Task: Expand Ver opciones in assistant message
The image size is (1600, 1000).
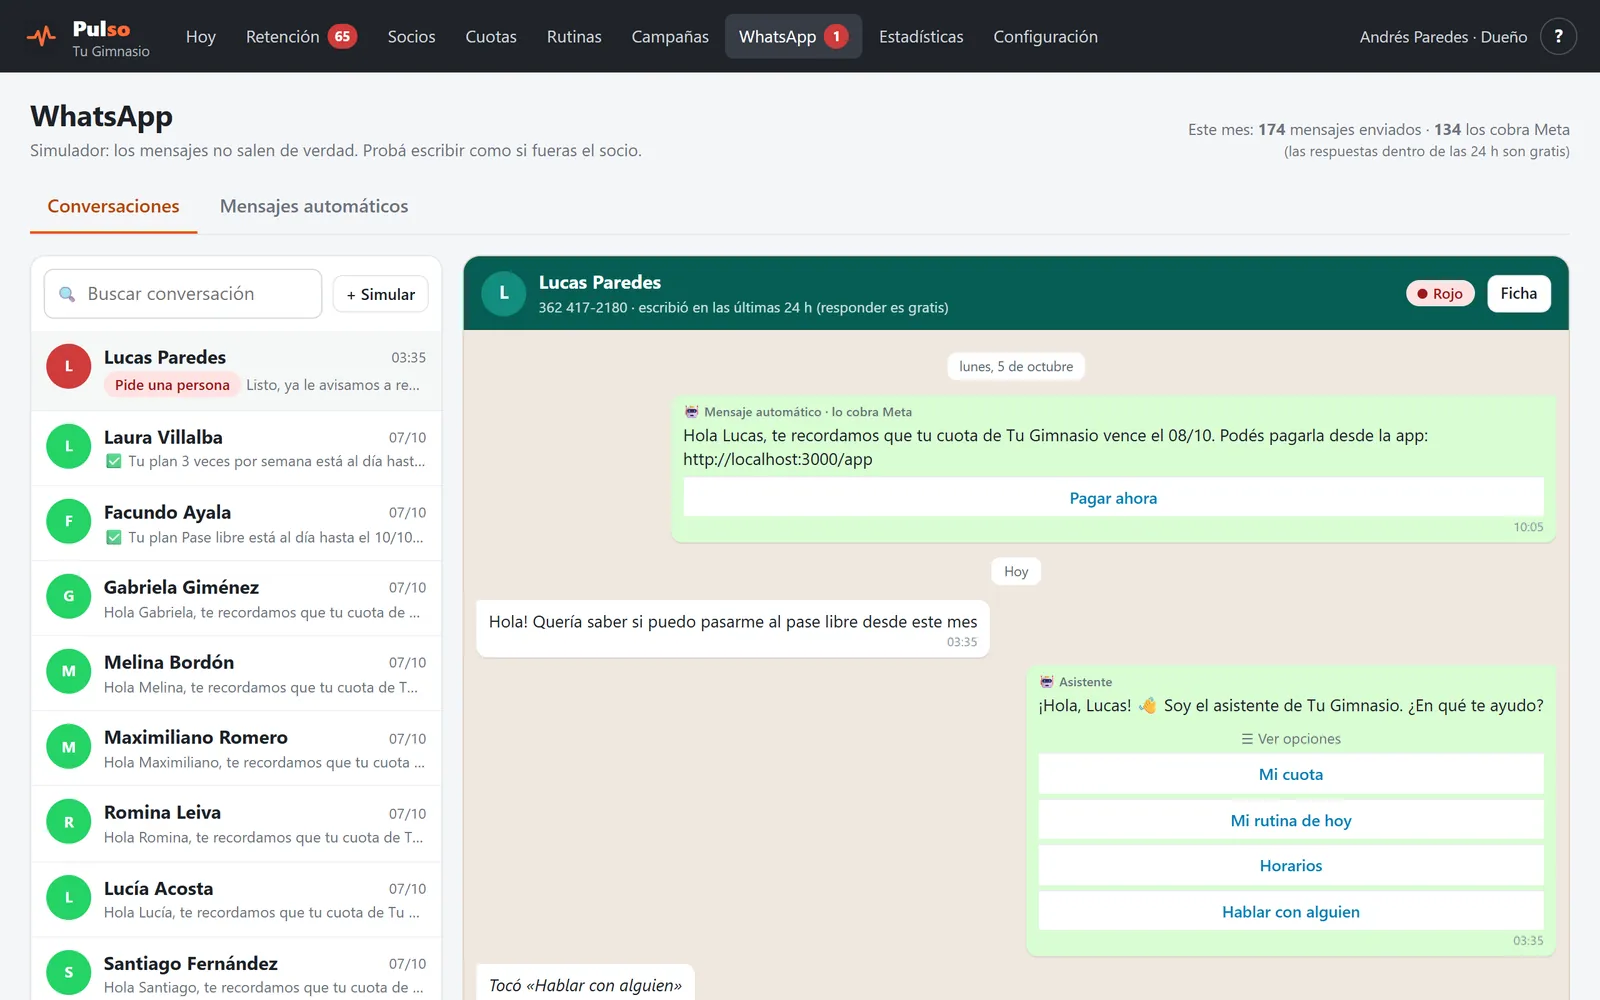Action: pos(1290,739)
